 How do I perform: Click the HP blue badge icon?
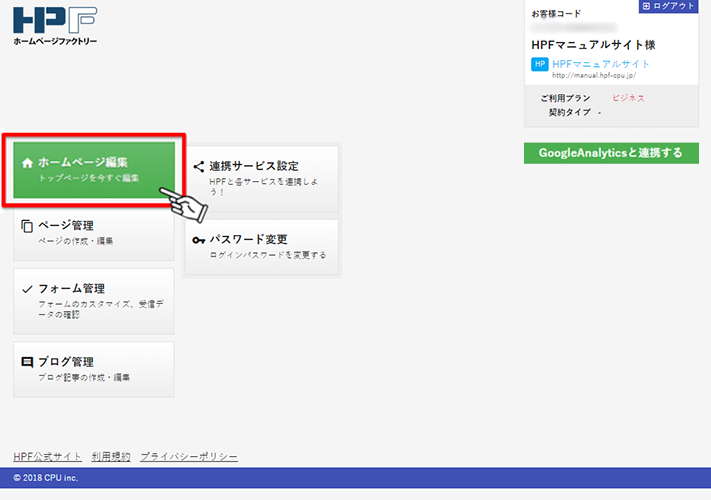coord(540,64)
